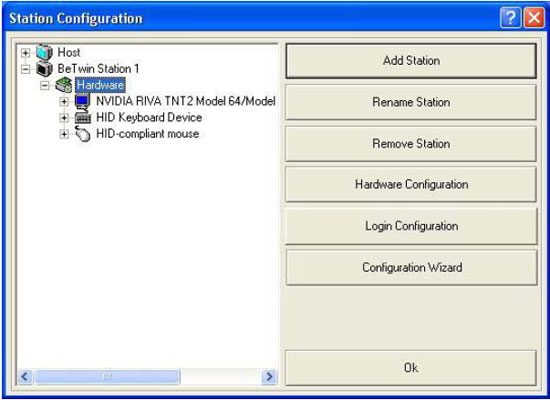The height and width of the screenshot is (400, 550).
Task: Expand the NVIDIA RIVA TNT2 entry
Action: pyautogui.click(x=64, y=102)
